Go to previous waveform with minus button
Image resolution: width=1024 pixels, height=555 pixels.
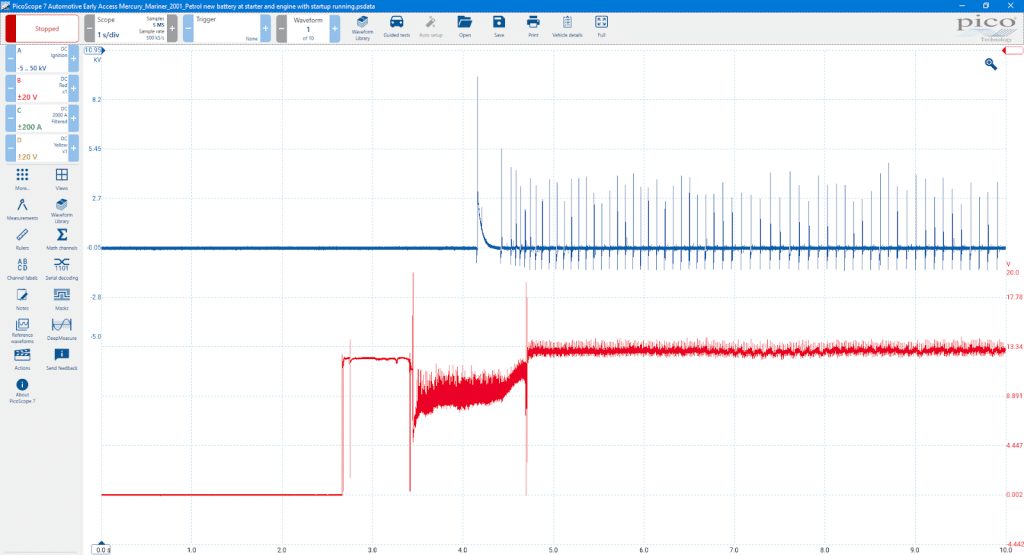281,29
